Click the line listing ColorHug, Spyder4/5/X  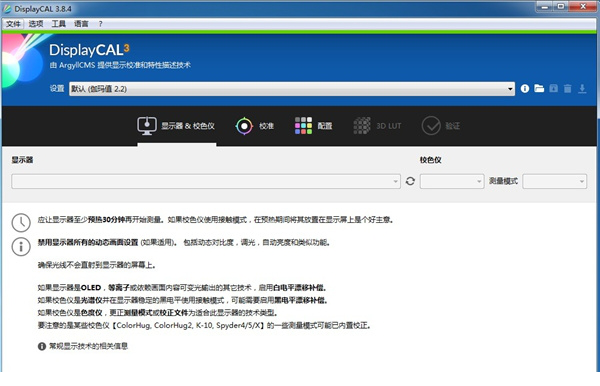(204, 326)
